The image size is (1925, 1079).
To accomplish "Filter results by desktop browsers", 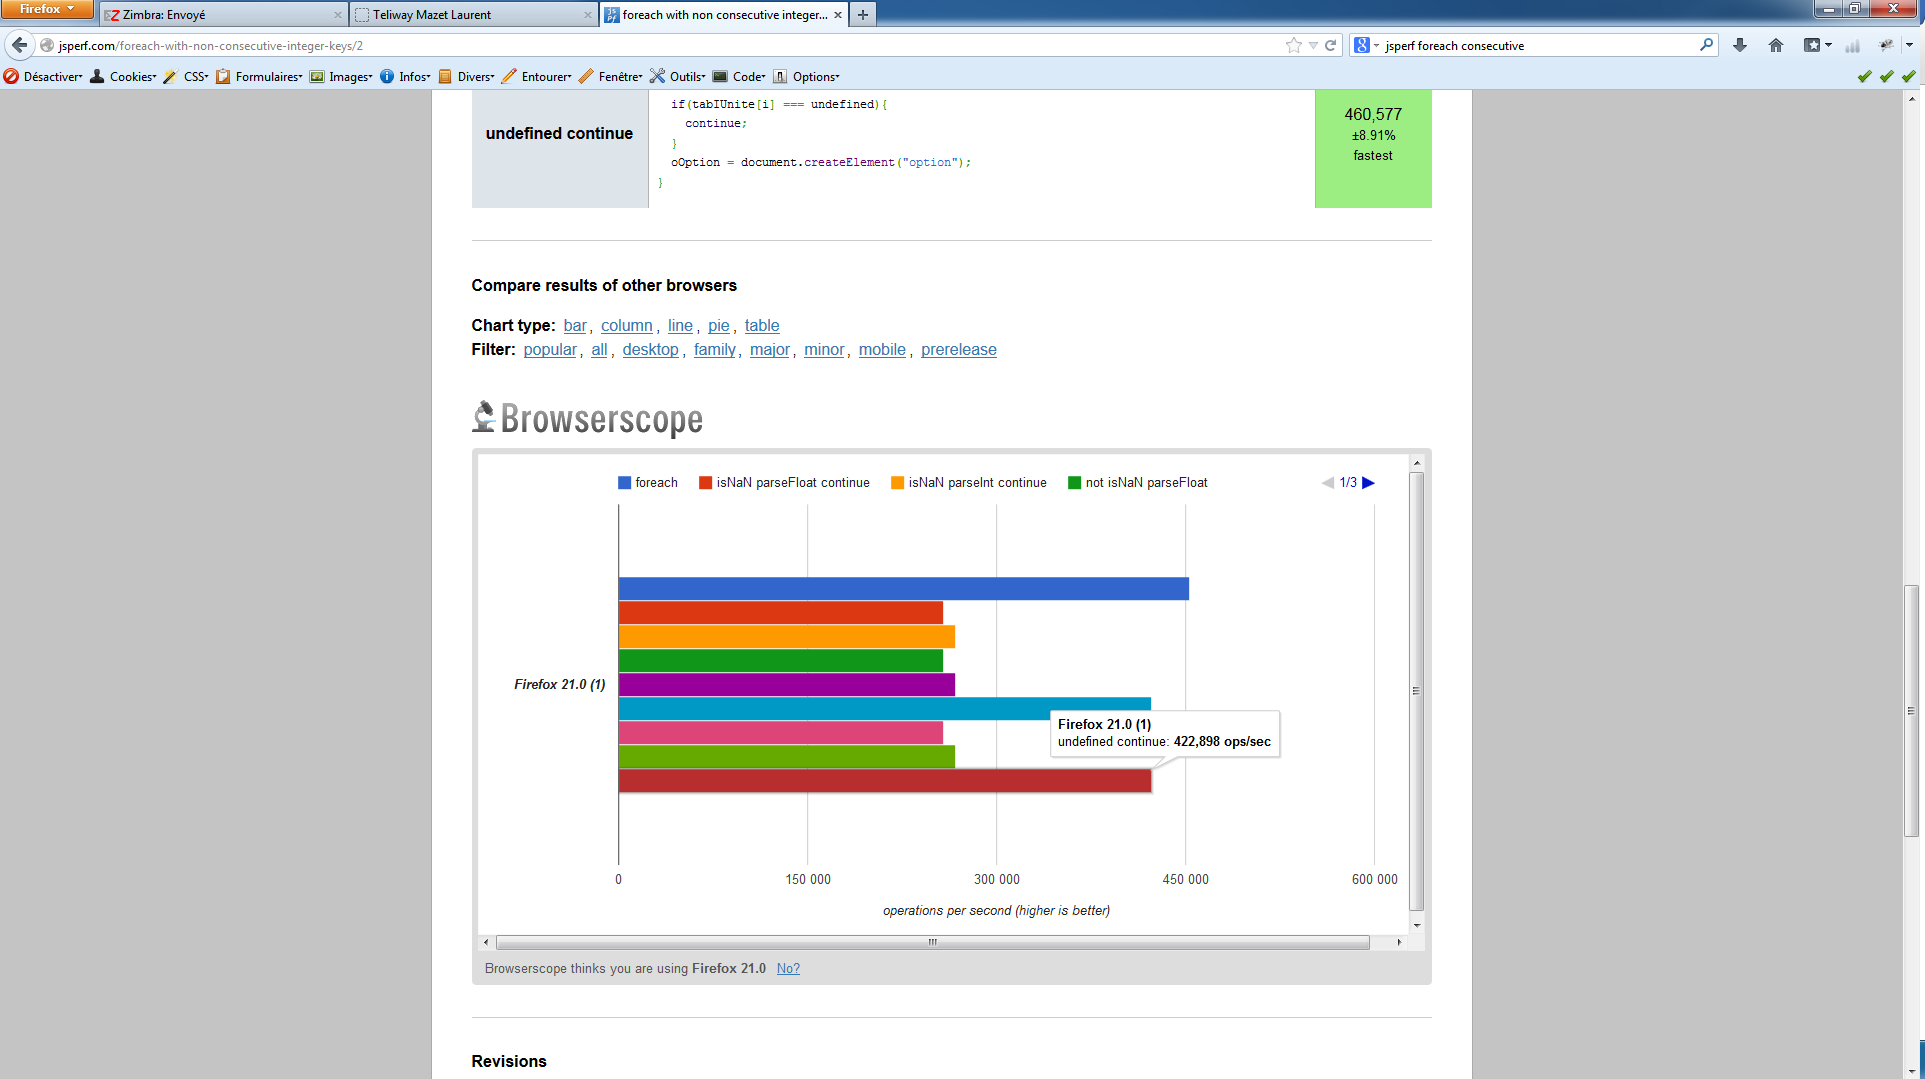I will click(x=650, y=350).
